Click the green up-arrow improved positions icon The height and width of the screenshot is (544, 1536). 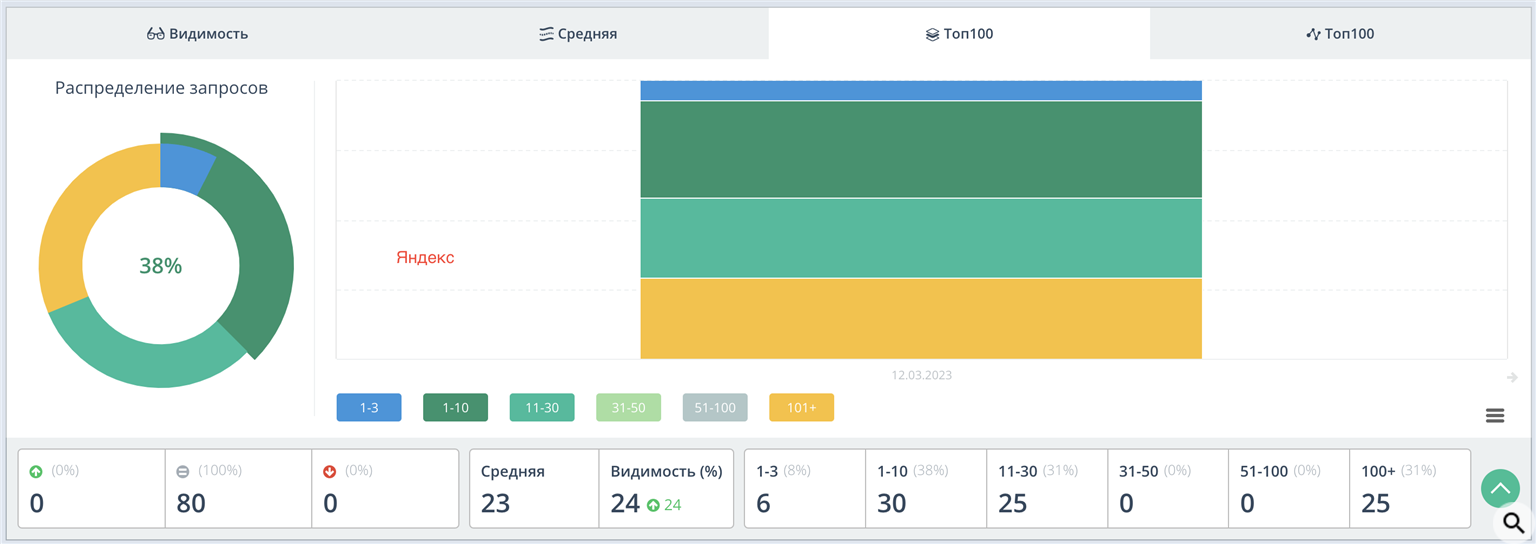[37, 471]
